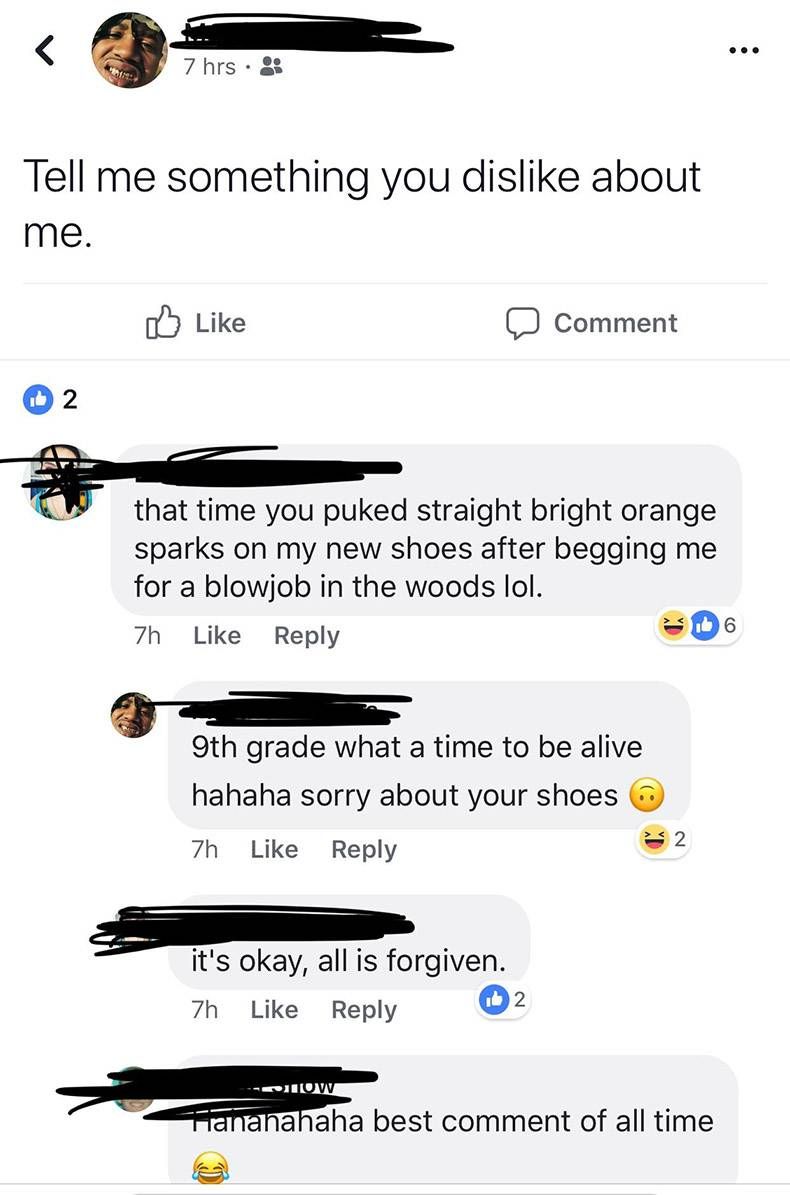Open the three-dot post options menu
790x1195 pixels.
[x=743, y=50]
